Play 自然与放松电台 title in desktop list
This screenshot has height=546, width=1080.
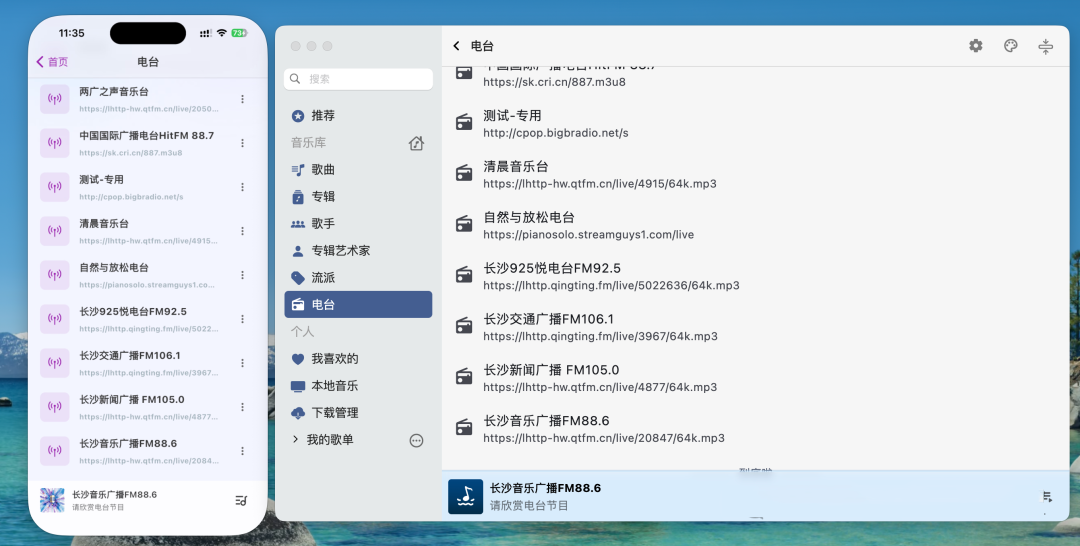click(x=529, y=218)
